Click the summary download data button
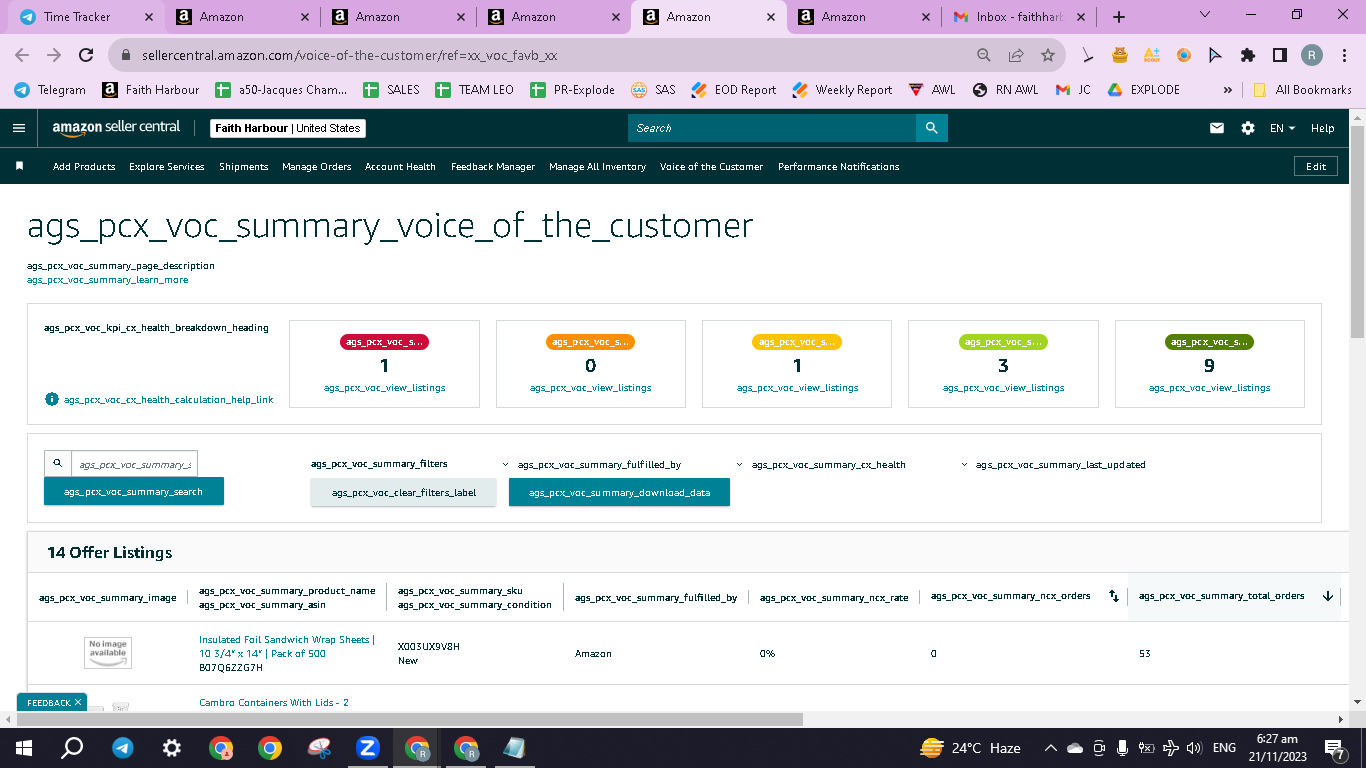The height and width of the screenshot is (768, 1366). pyautogui.click(x=619, y=492)
